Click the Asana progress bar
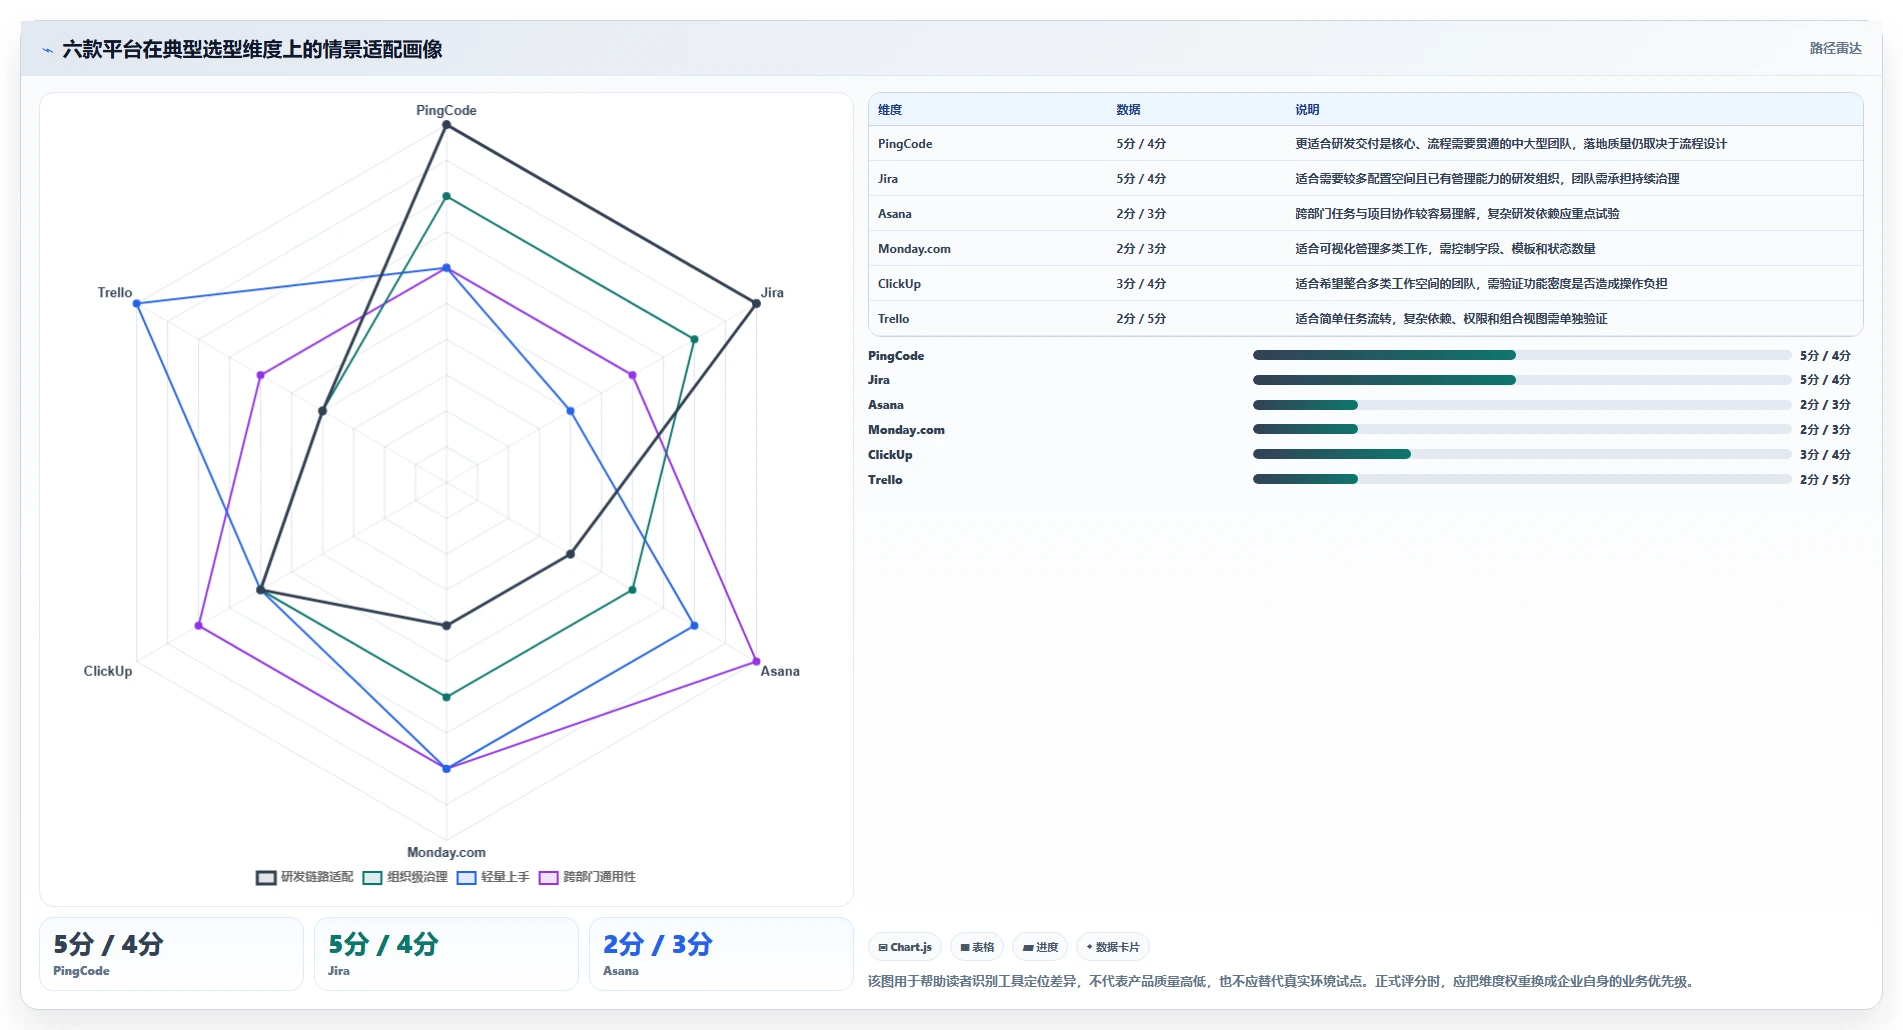Image resolution: width=1903 pixels, height=1030 pixels. point(1522,405)
